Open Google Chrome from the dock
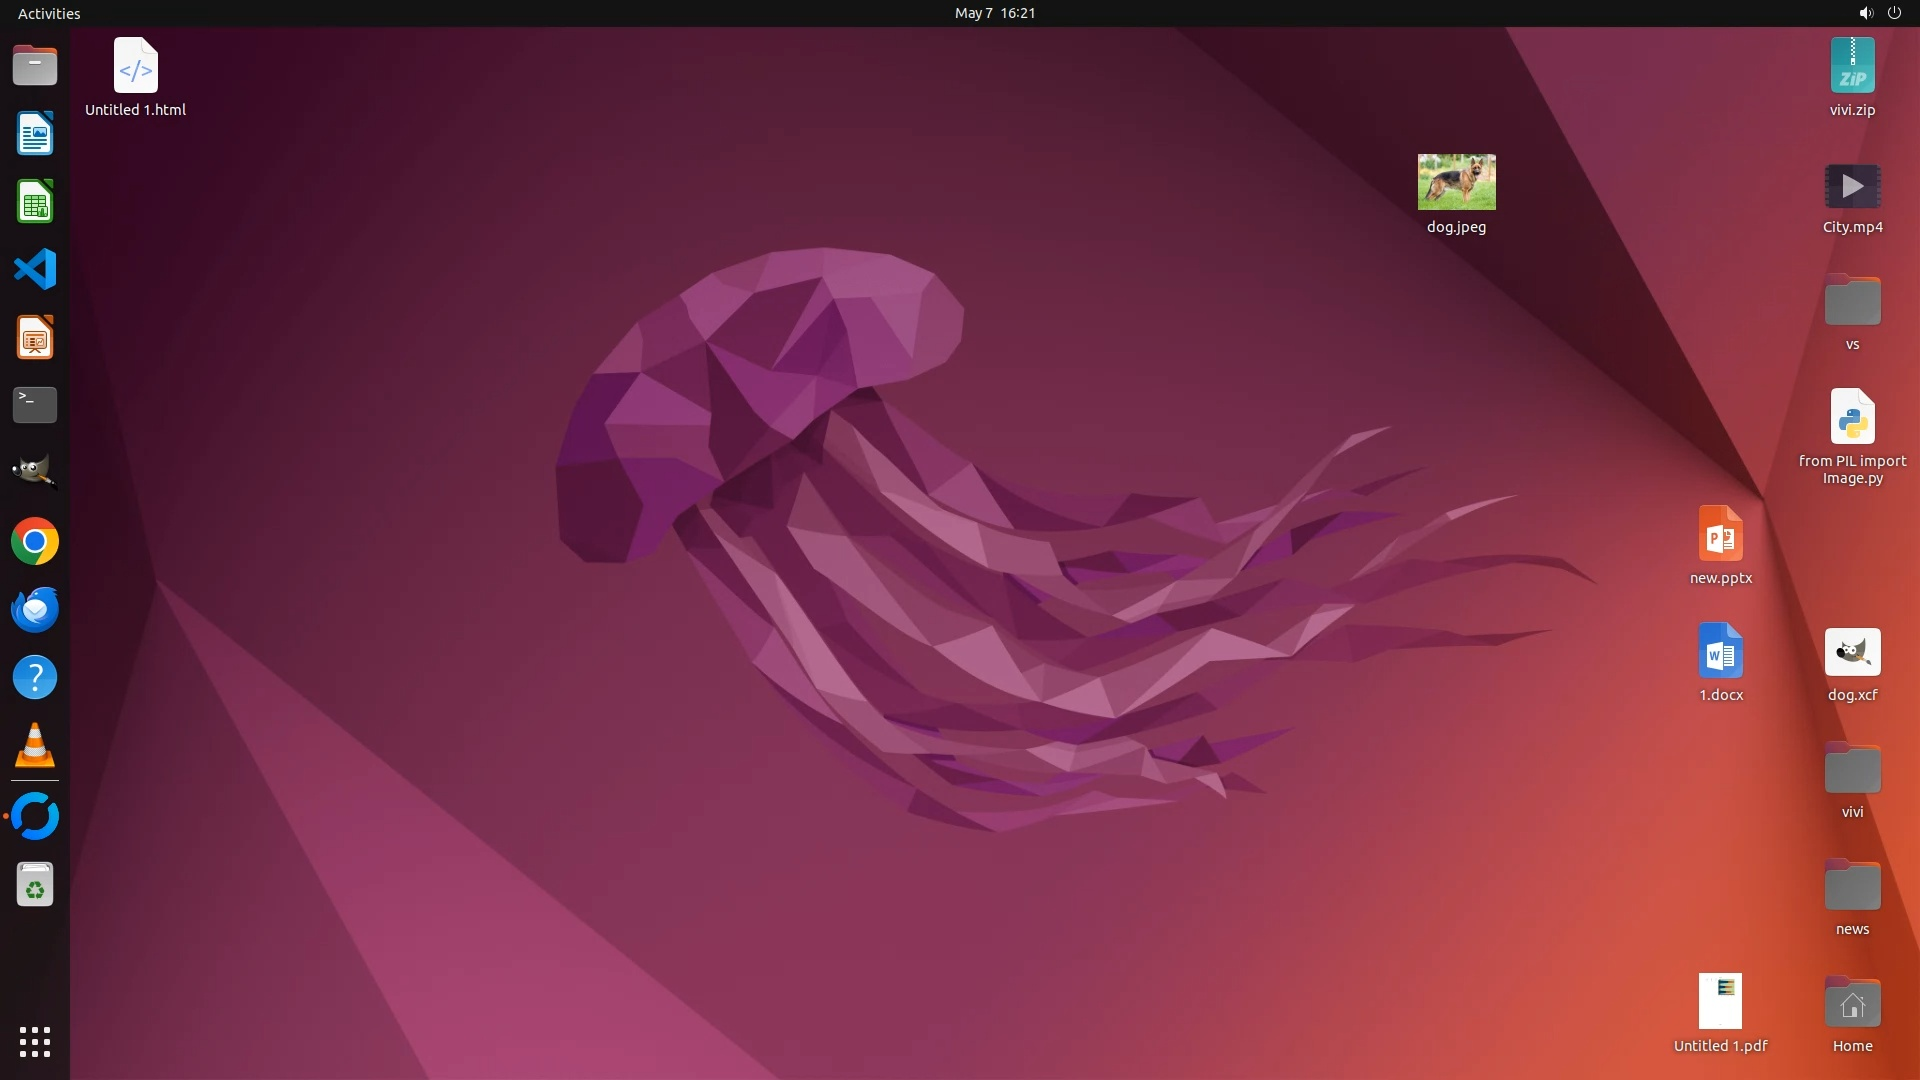Image resolution: width=1920 pixels, height=1080 pixels. [35, 542]
